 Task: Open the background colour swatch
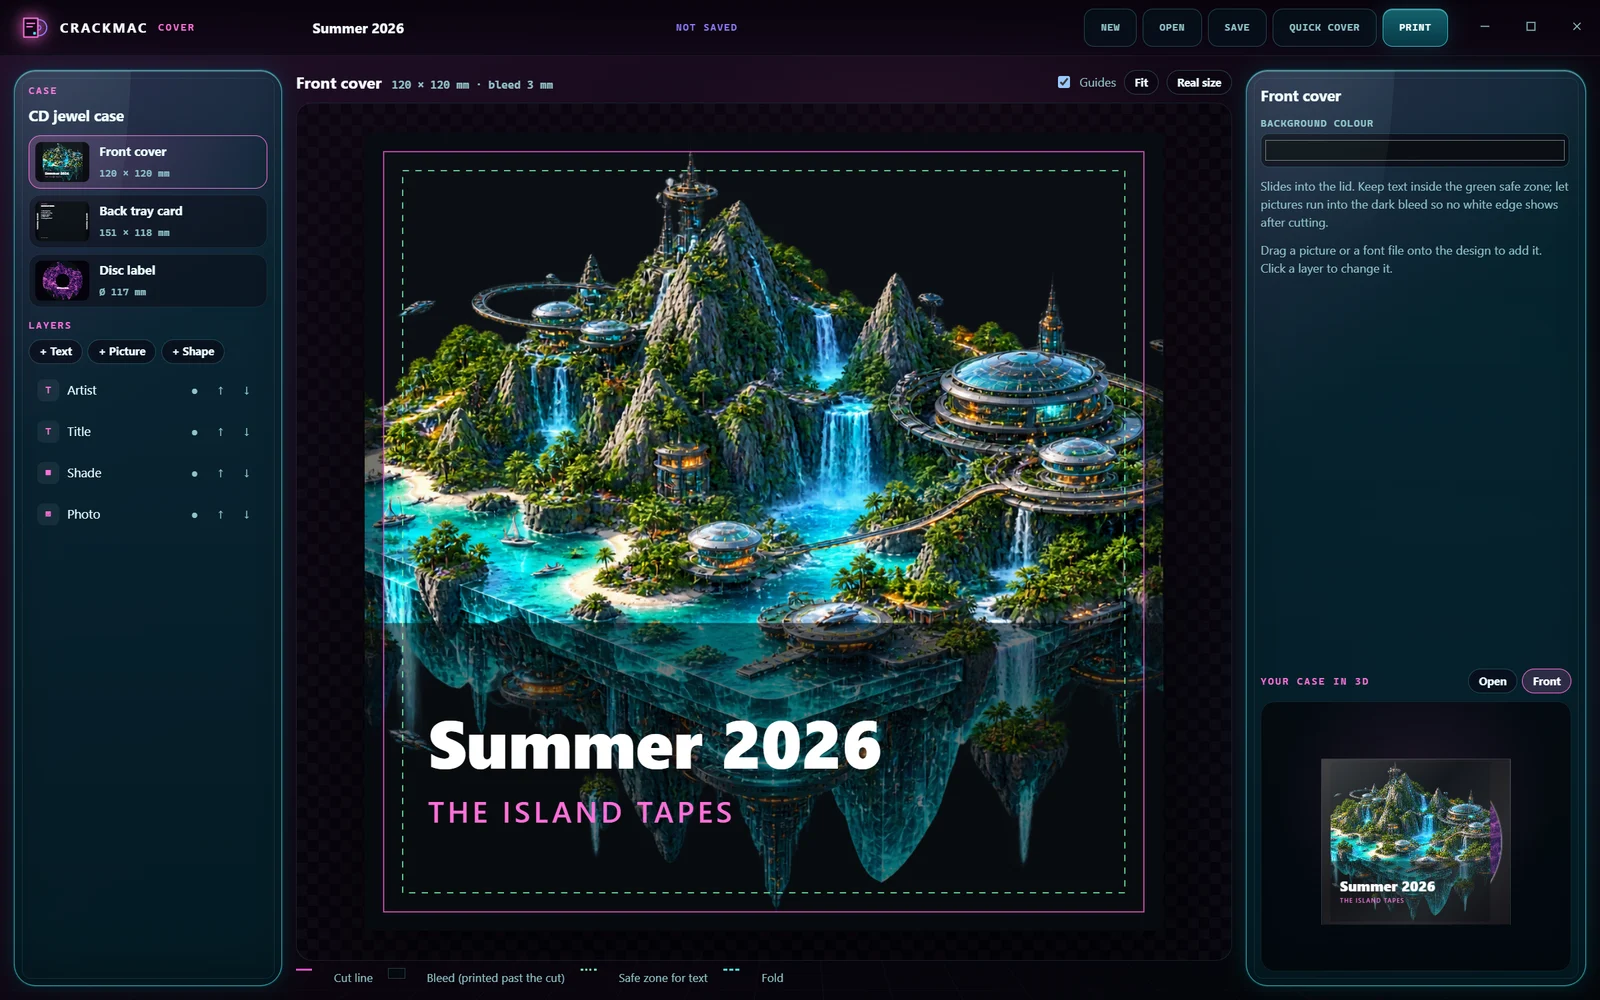(x=1414, y=151)
